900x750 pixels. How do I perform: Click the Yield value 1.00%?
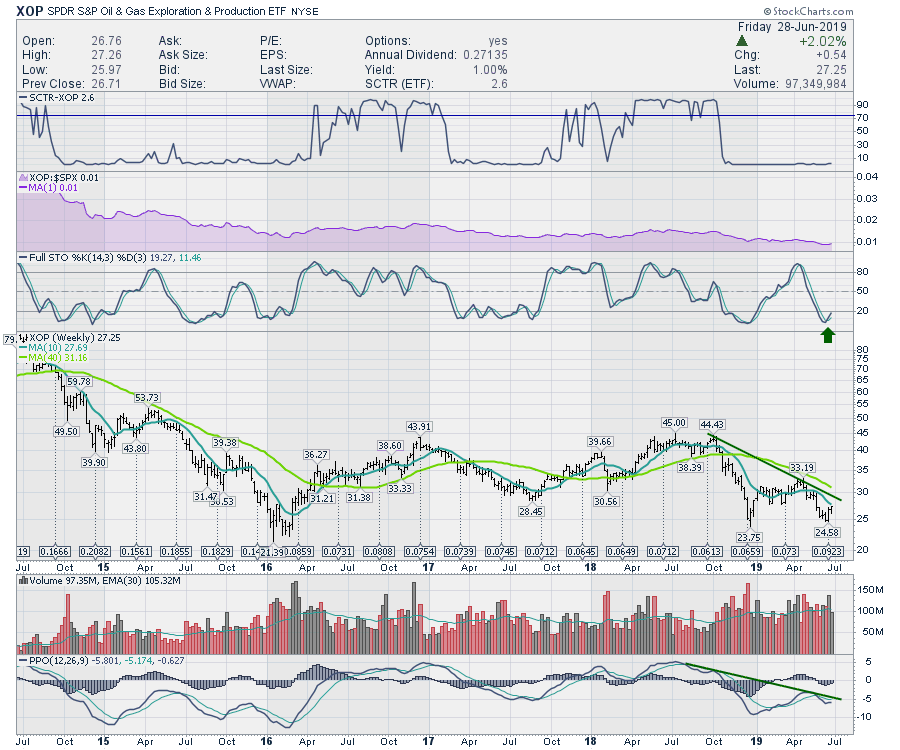(490, 69)
